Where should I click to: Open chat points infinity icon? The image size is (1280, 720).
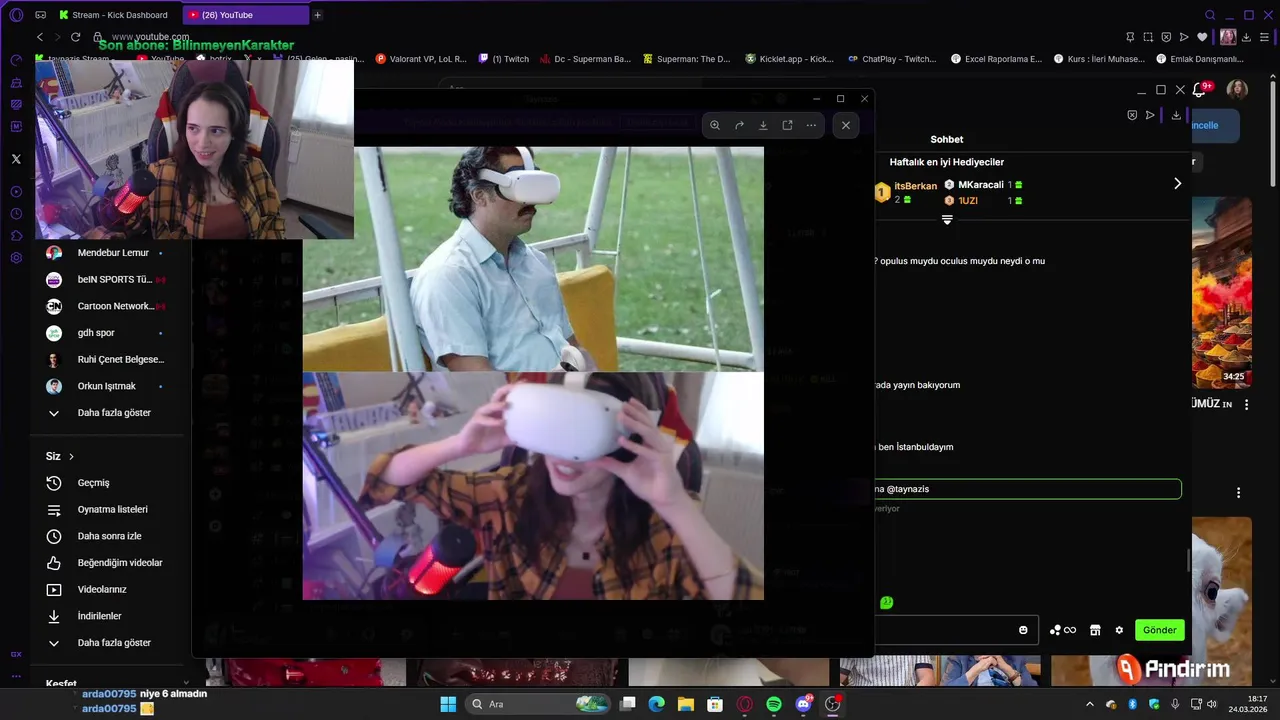[1063, 630]
